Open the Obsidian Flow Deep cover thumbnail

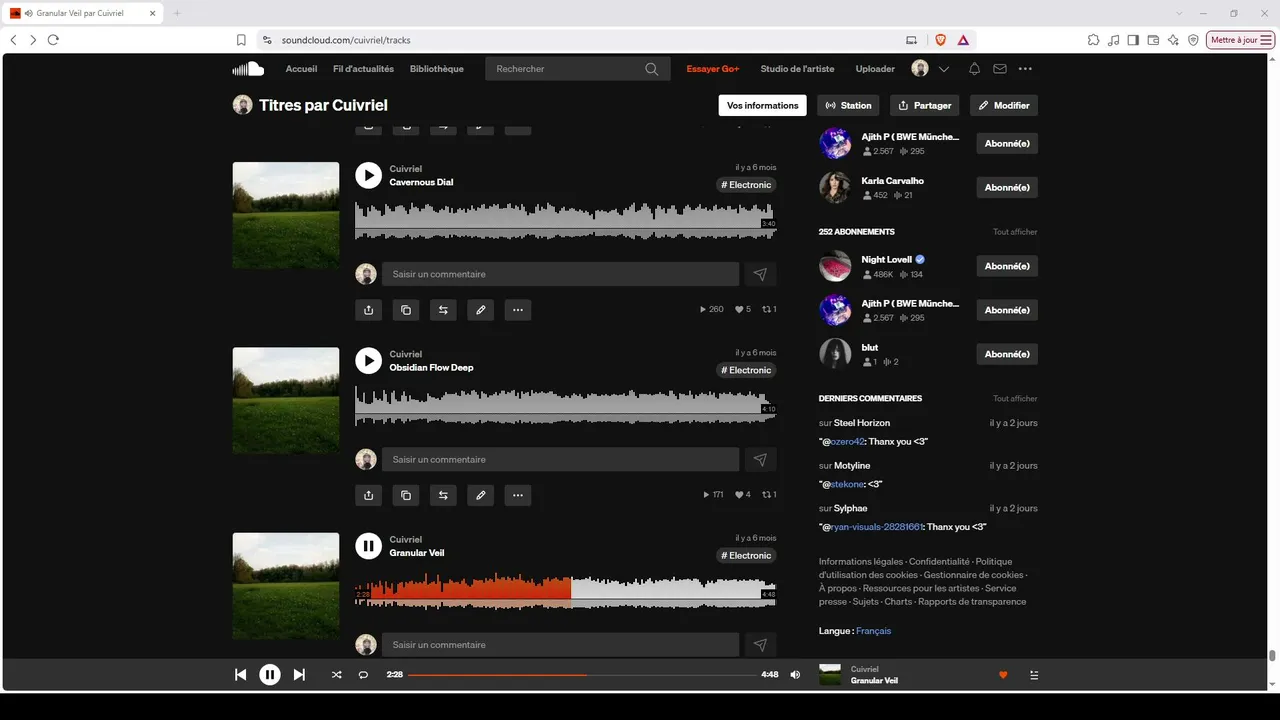pos(286,400)
